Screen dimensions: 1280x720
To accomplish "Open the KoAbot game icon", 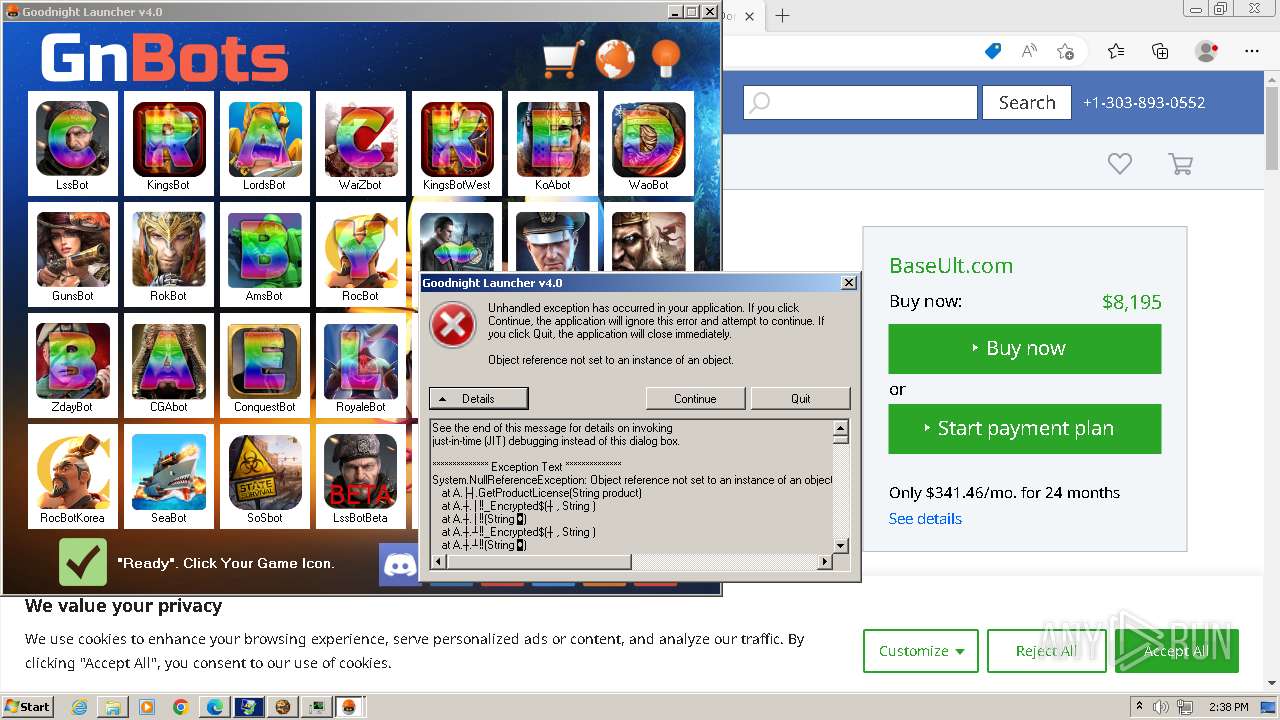I will 553,142.
